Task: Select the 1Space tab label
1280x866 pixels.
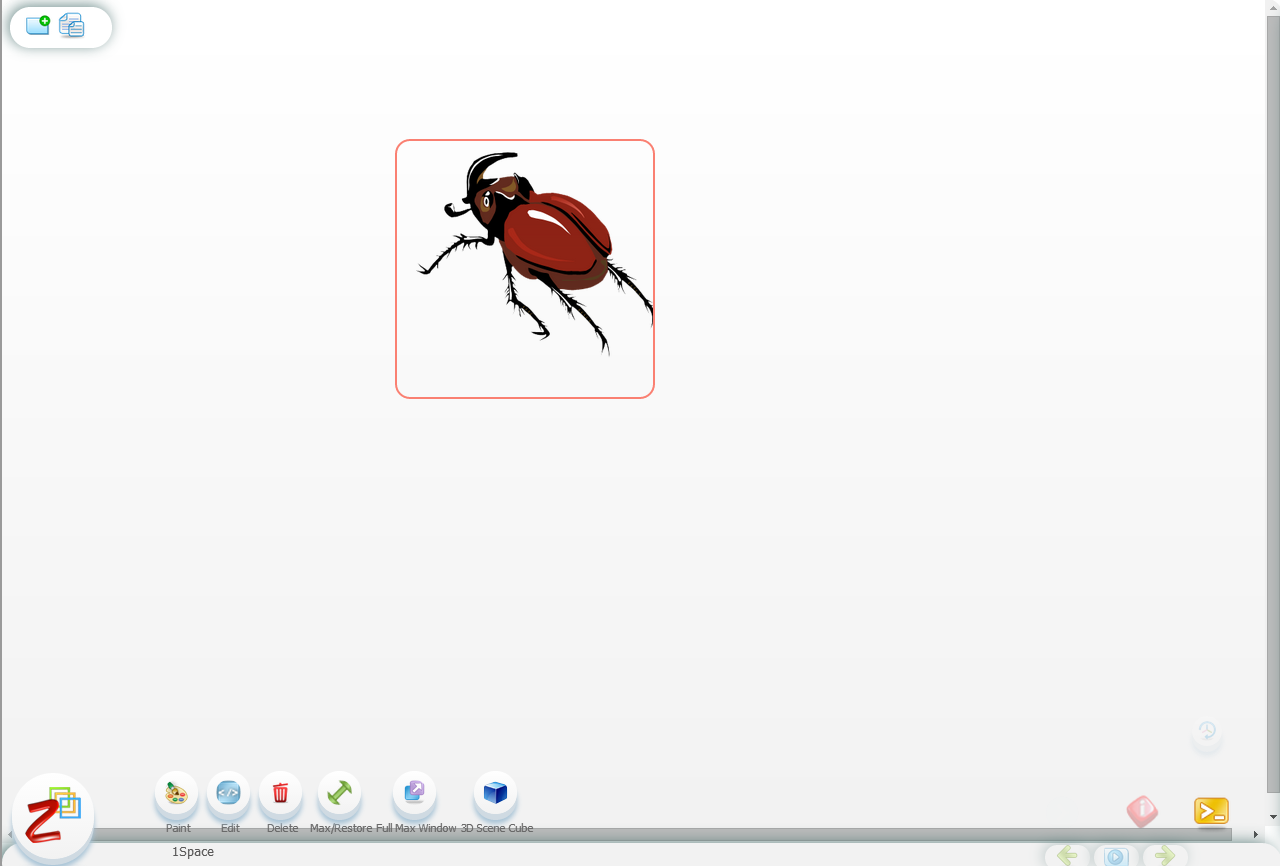Action: tap(193, 852)
